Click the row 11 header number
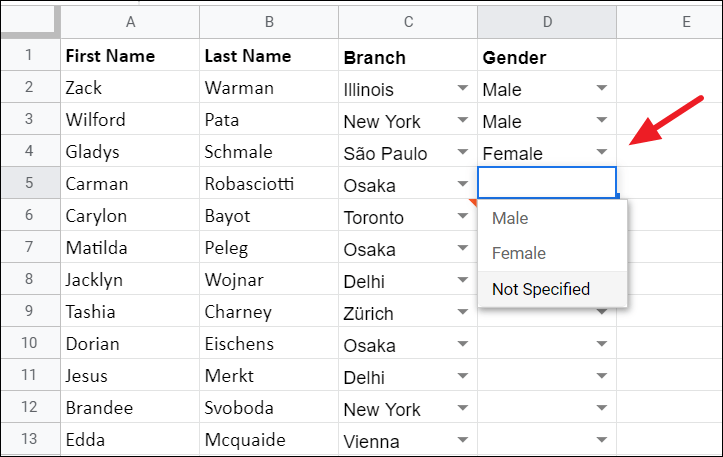The image size is (723, 457). coord(29,376)
